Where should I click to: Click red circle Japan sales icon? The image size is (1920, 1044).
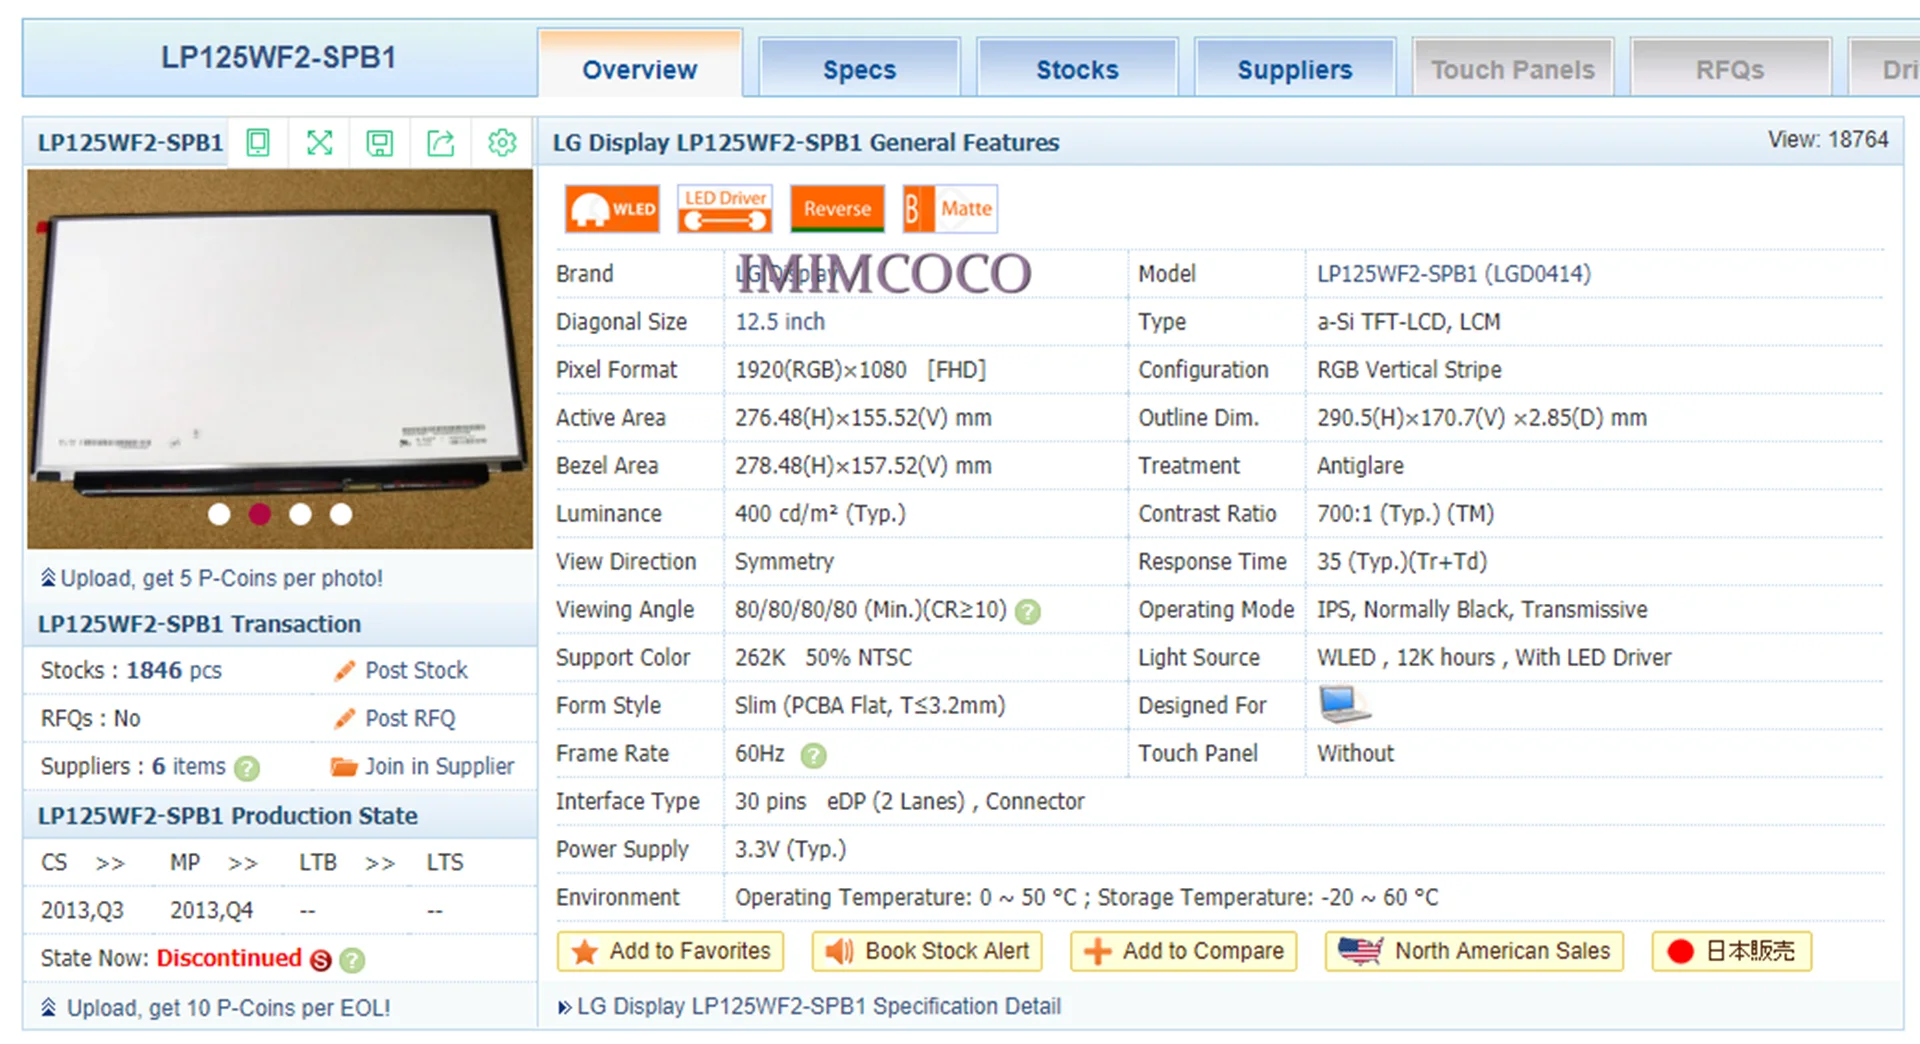point(1680,951)
